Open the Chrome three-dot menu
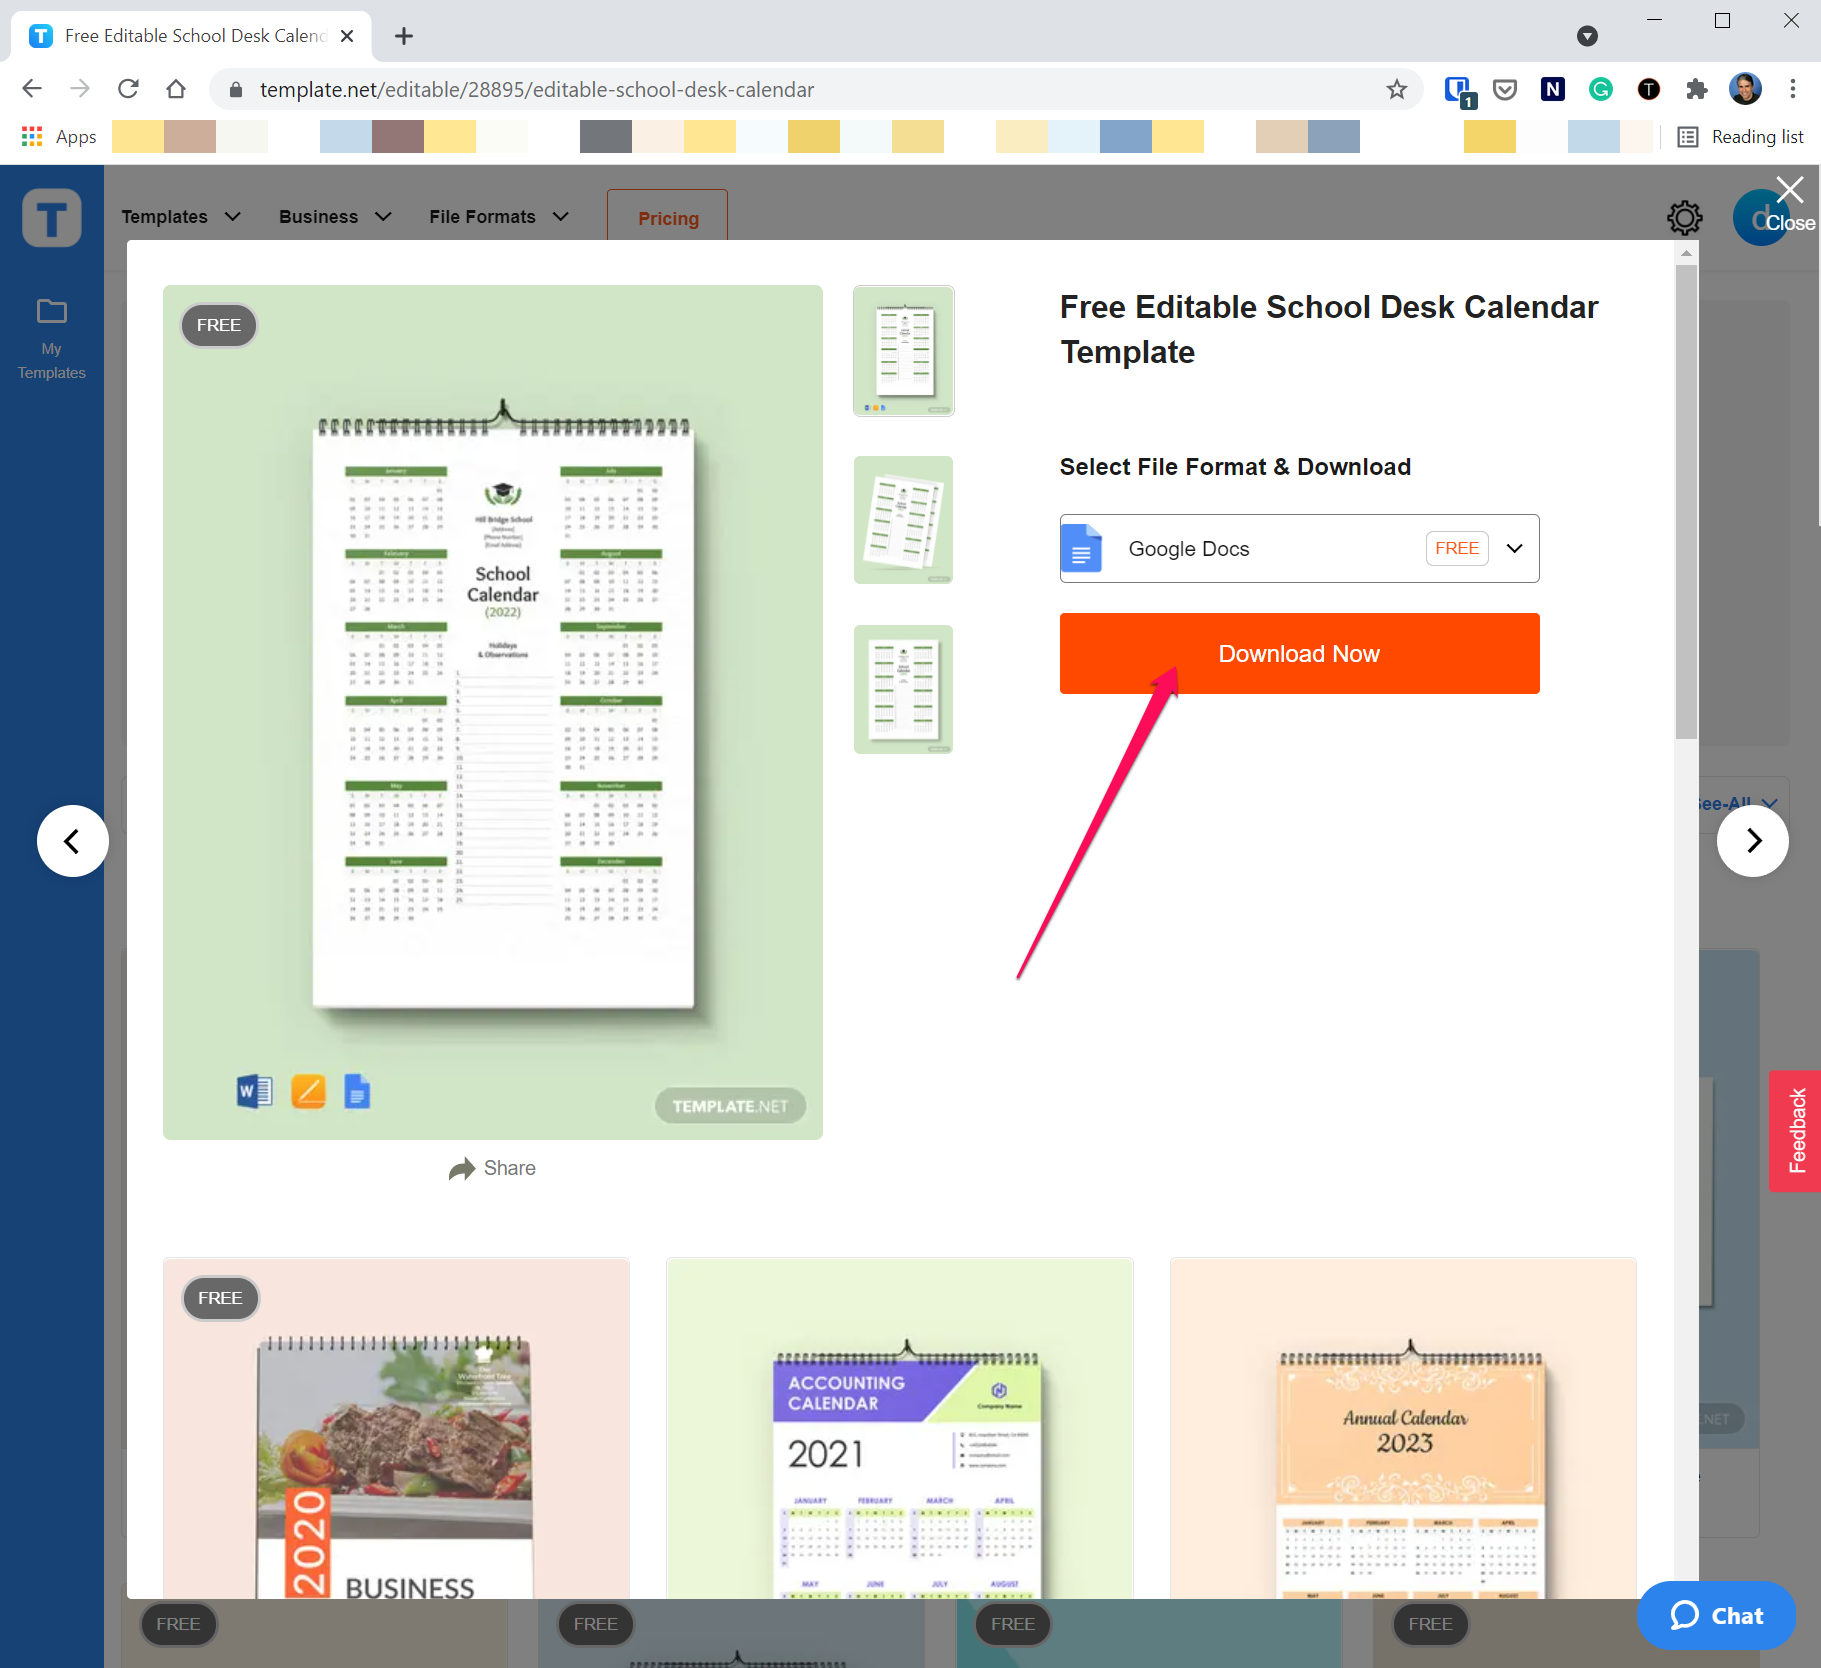The image size is (1821, 1668). (x=1793, y=89)
